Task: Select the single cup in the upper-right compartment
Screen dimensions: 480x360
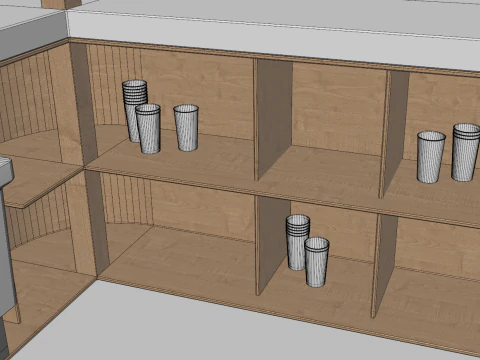Action: 431,157
